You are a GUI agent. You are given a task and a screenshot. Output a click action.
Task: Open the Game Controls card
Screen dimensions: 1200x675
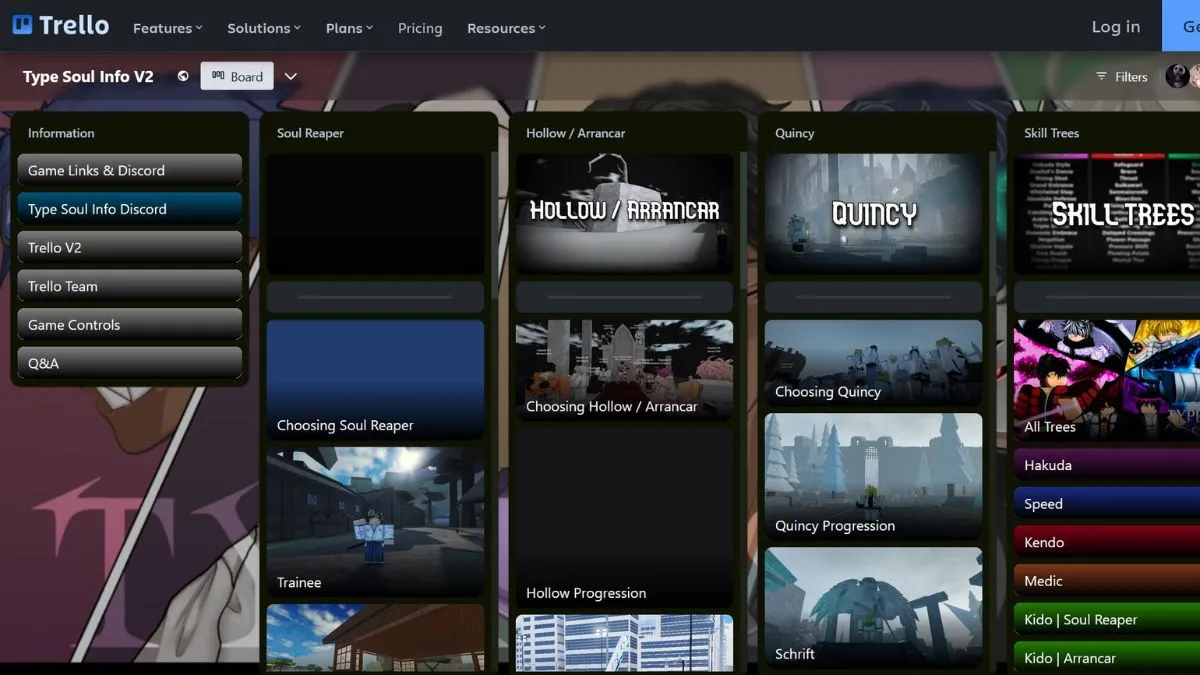coord(129,324)
